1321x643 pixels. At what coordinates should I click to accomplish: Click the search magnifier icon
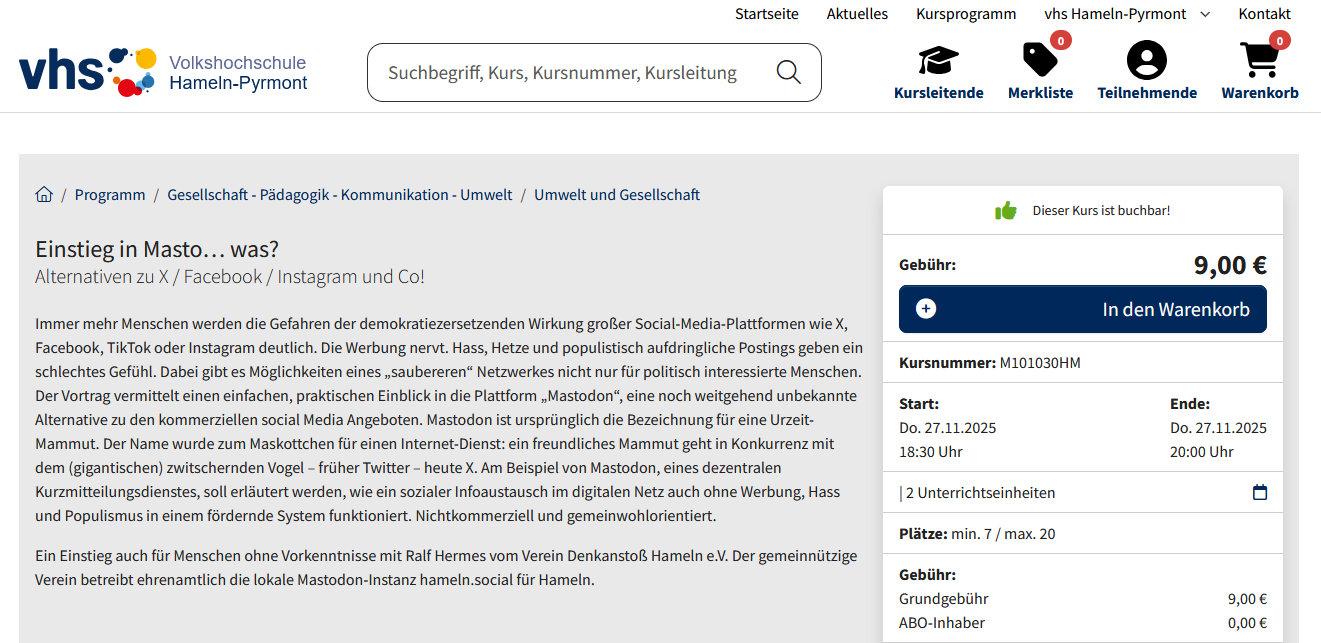(x=788, y=72)
